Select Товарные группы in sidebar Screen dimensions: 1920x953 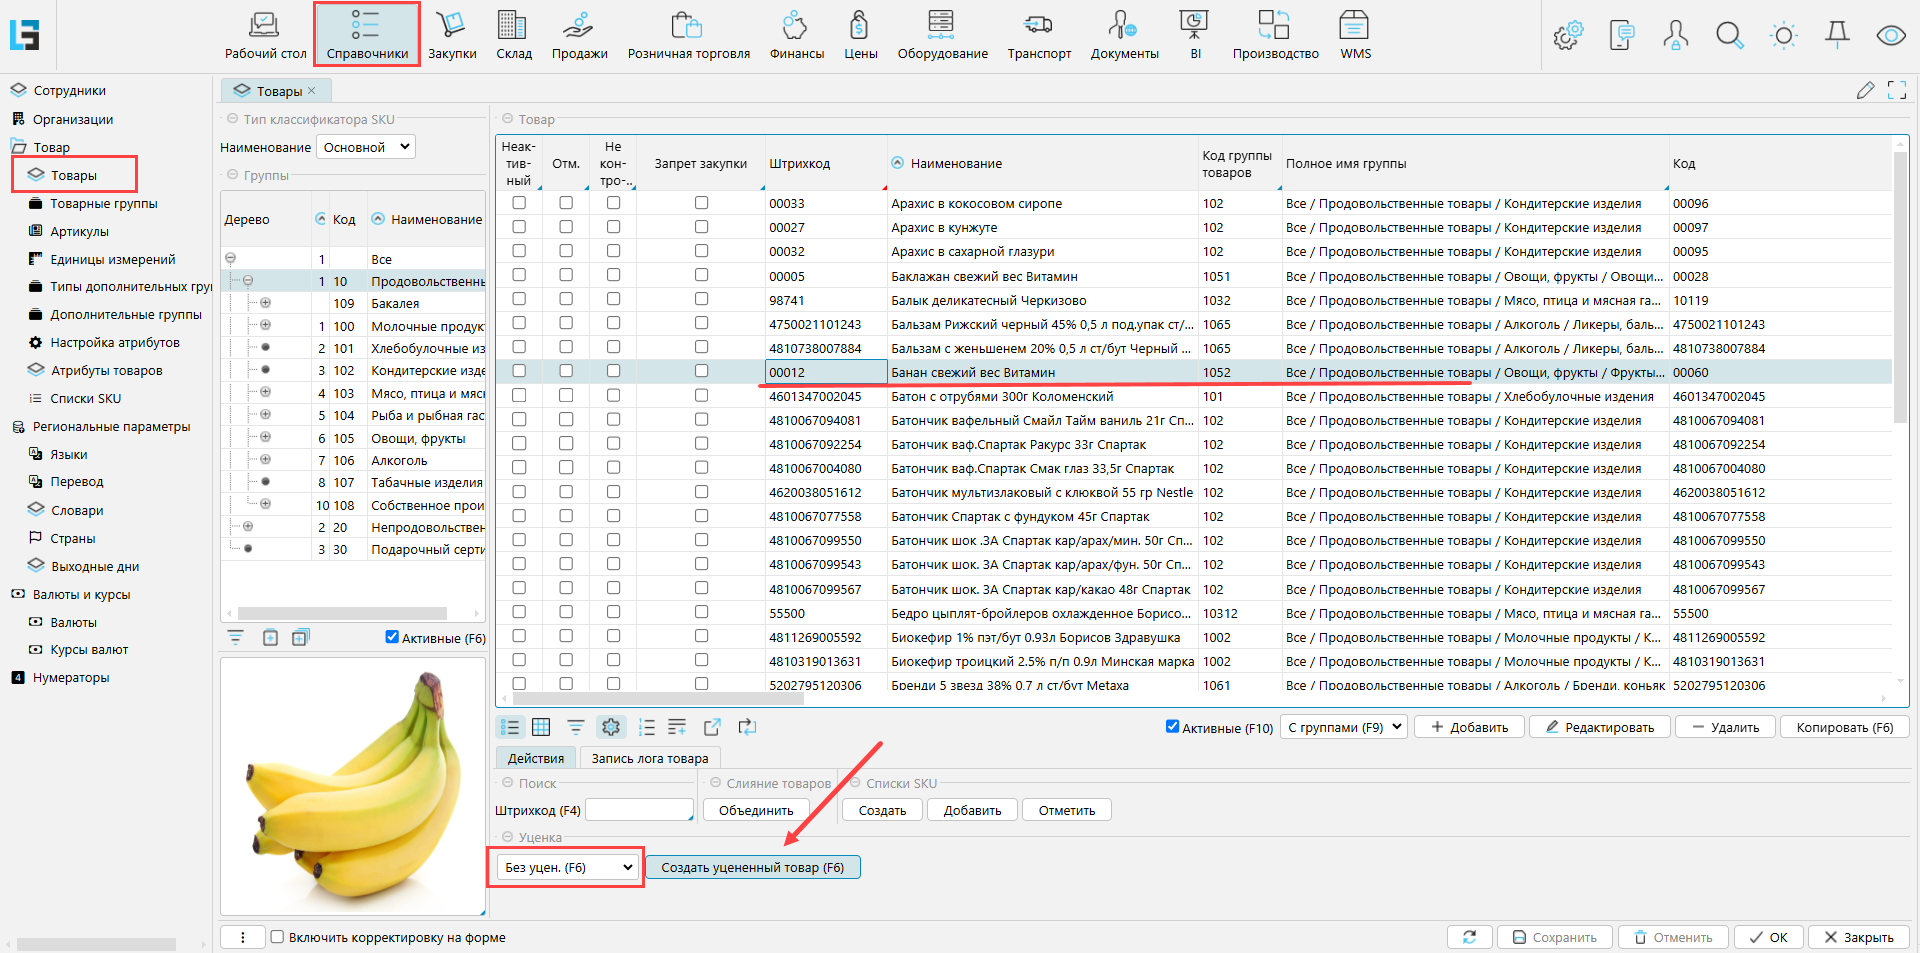pos(104,203)
